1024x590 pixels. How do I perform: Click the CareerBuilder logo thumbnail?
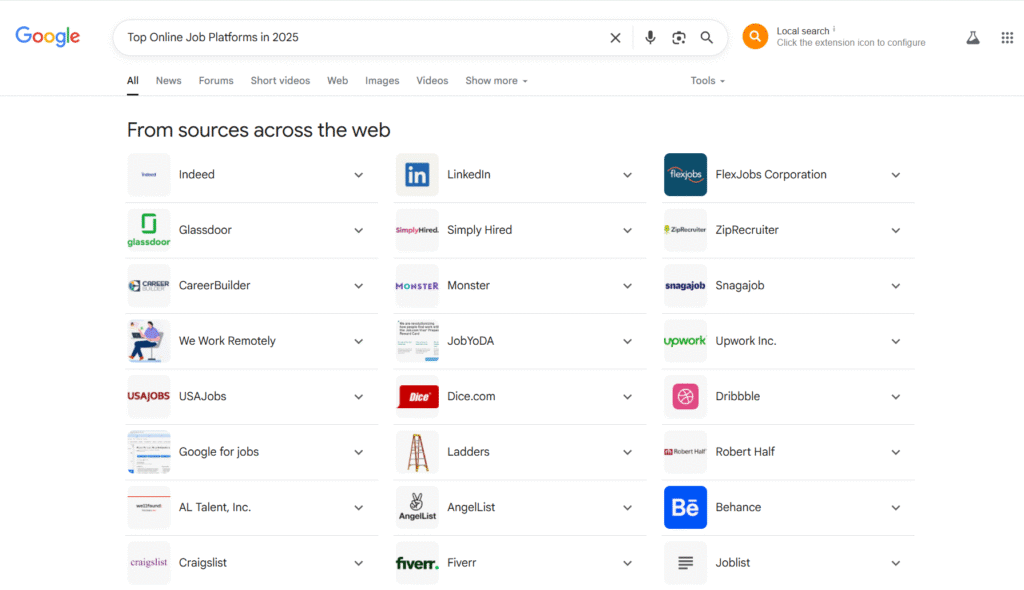[x=149, y=286]
